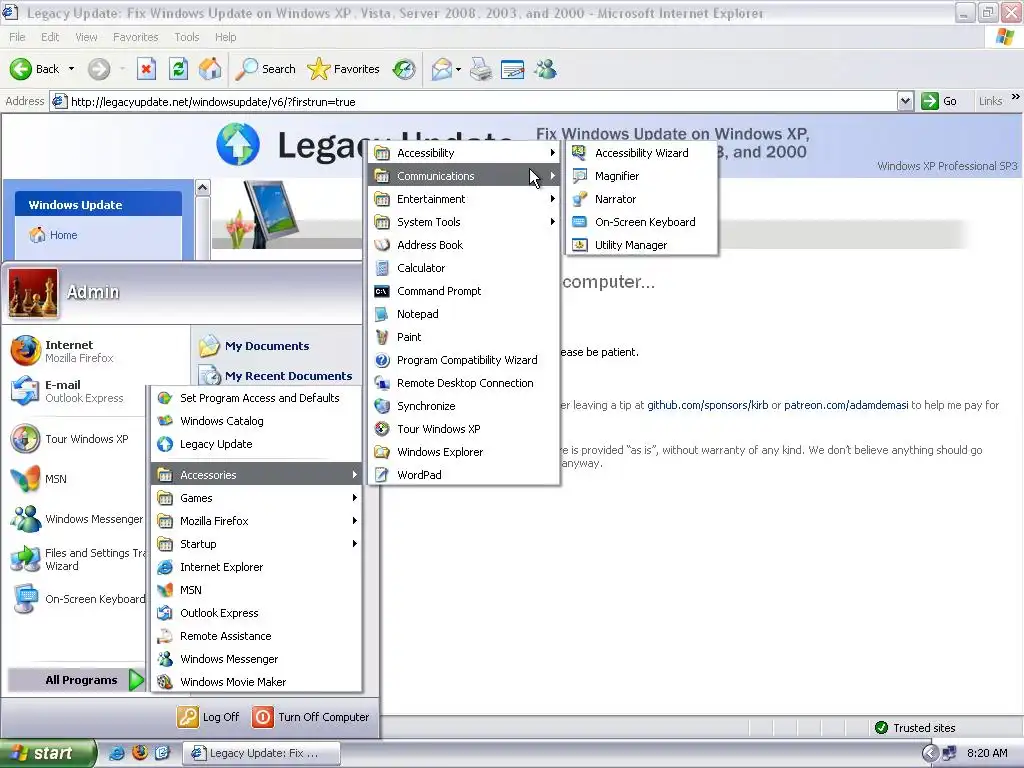
Task: Click the Go button beside address bar
Action: [x=940, y=101]
